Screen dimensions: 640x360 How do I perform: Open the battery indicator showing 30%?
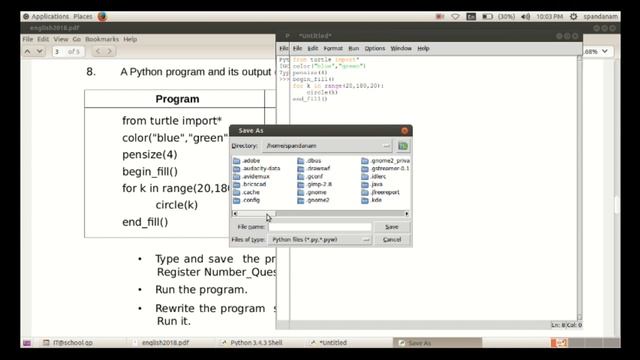[x=498, y=17]
